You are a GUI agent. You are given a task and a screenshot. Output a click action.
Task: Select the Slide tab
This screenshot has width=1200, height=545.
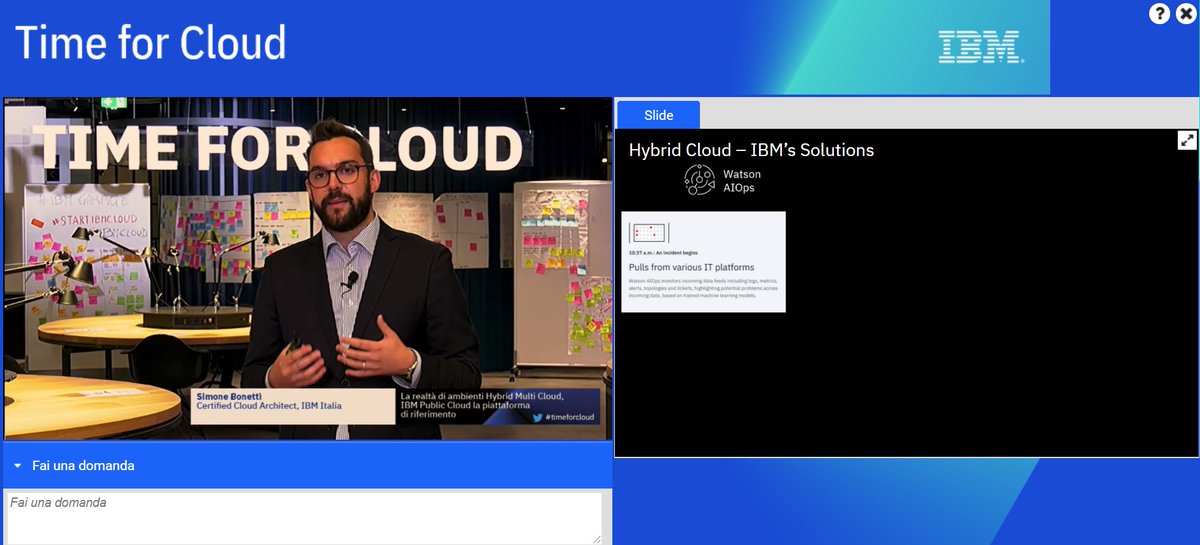click(658, 115)
